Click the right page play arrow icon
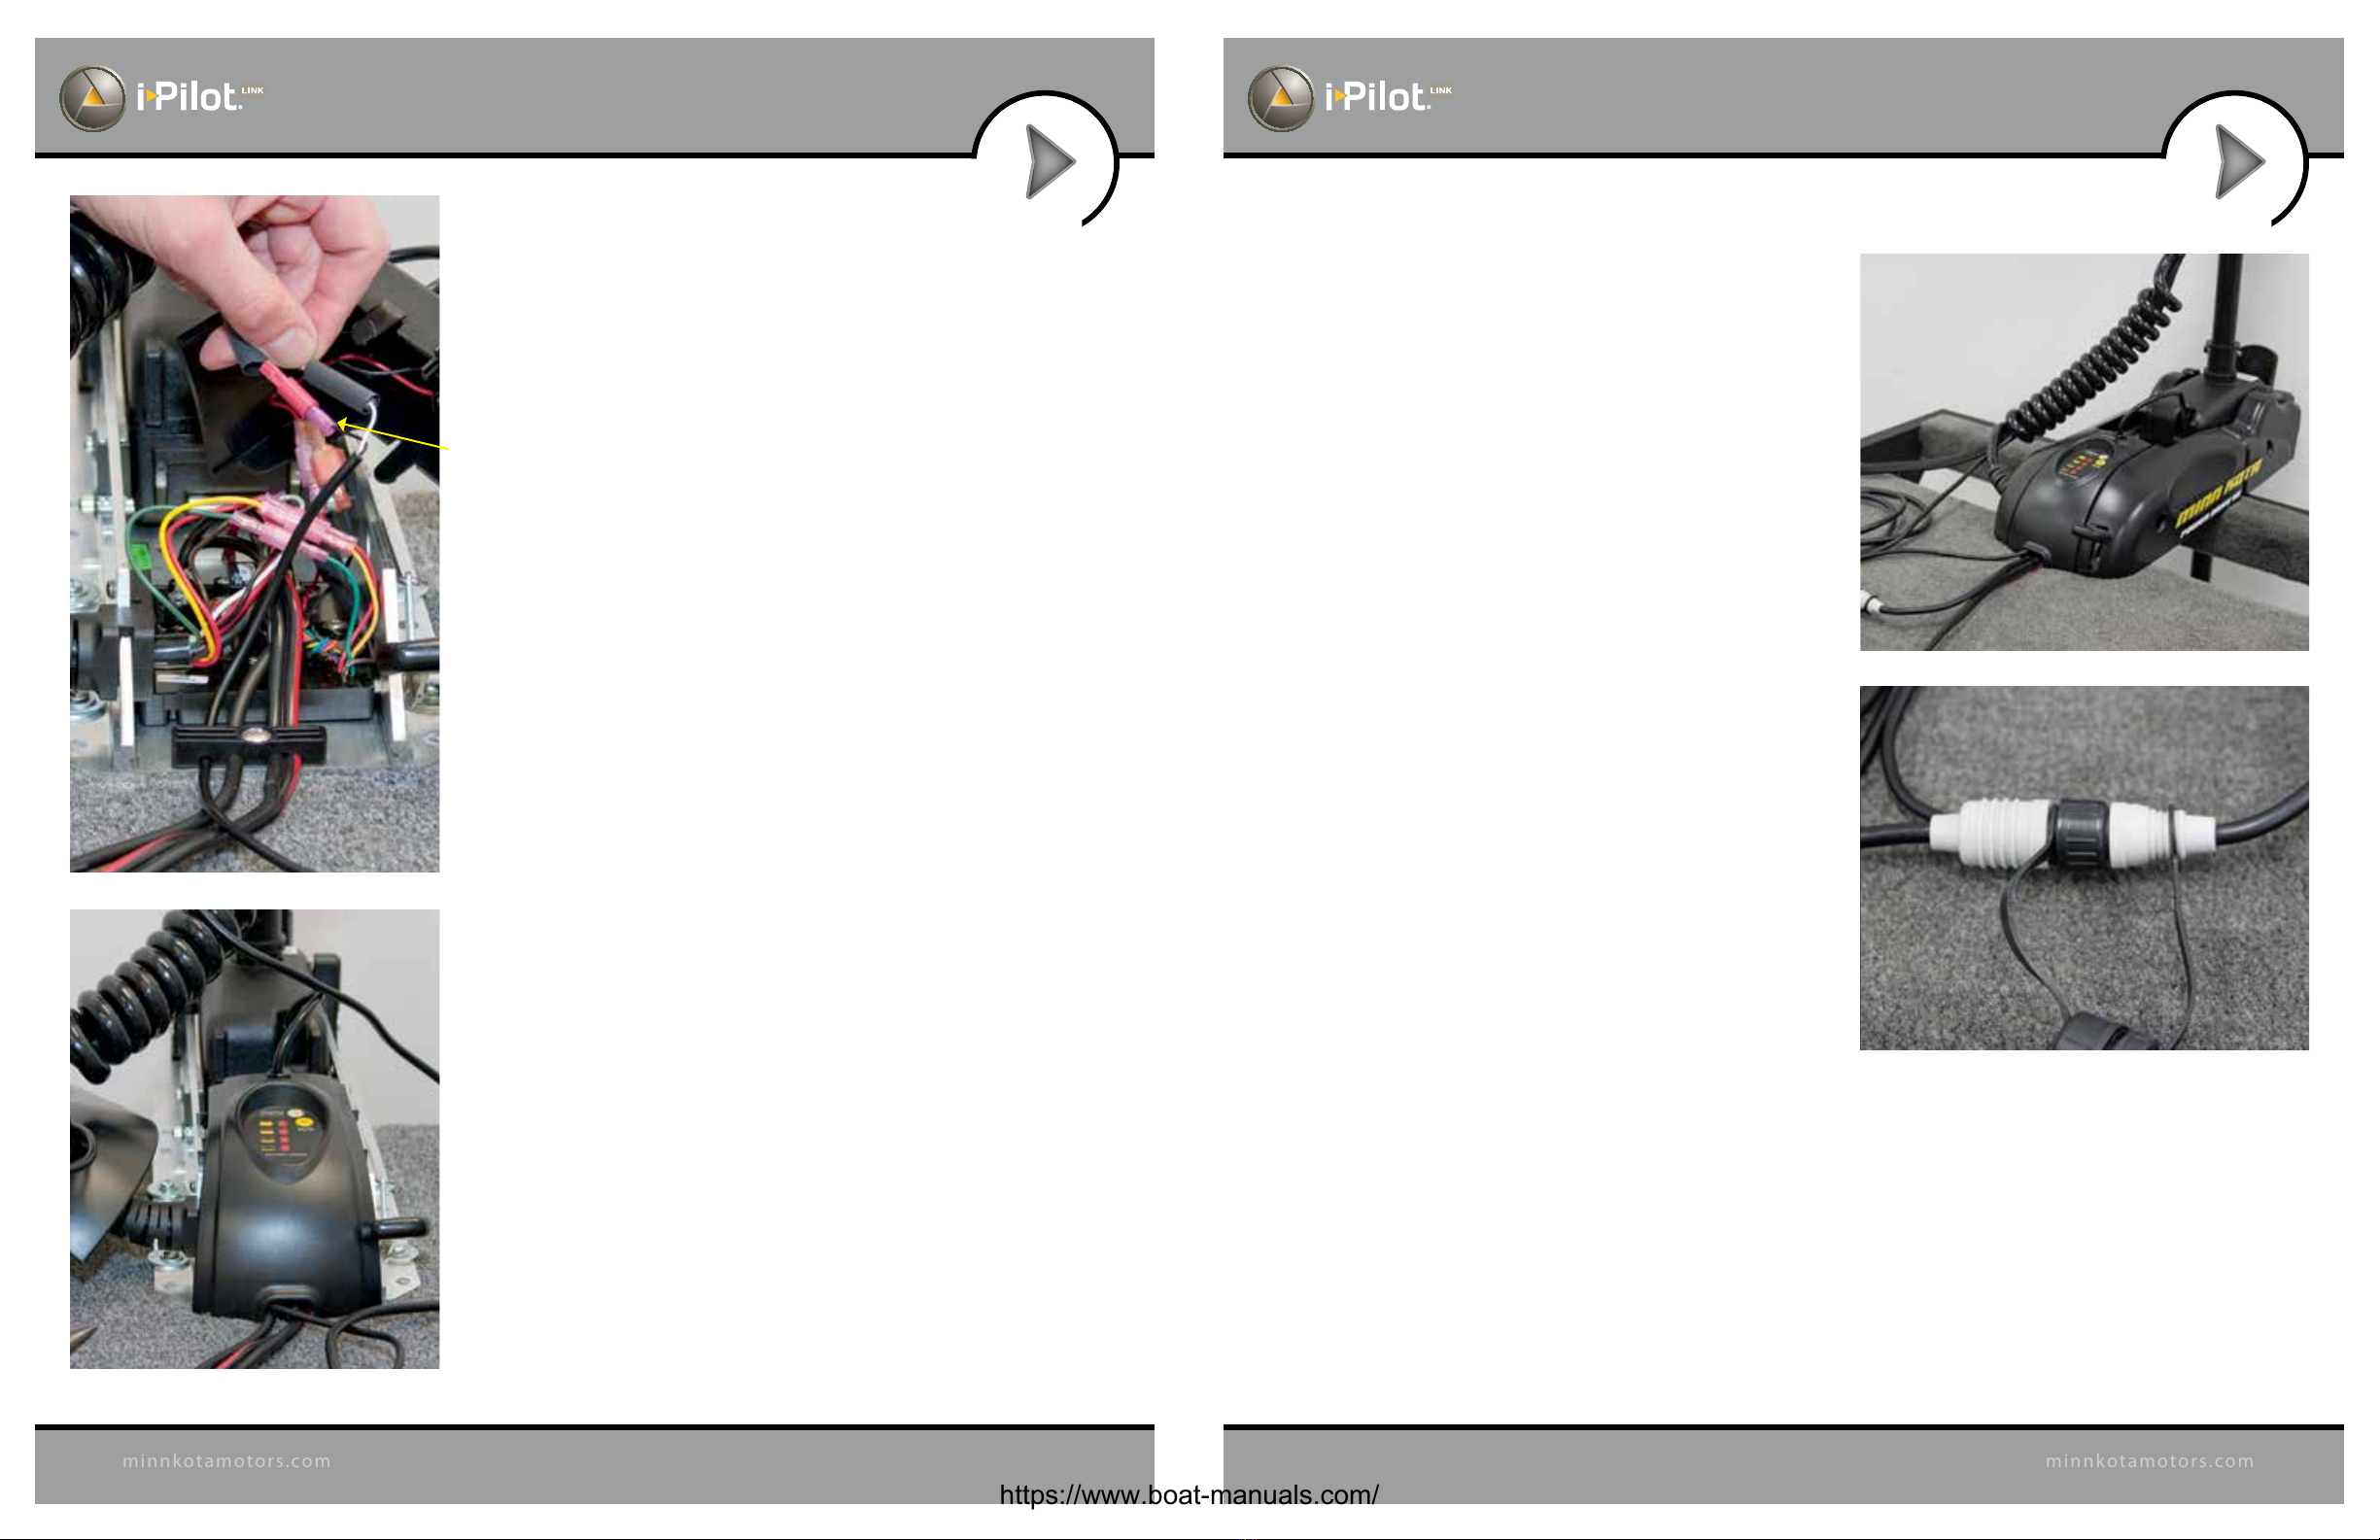Viewport: 2380px width, 1540px height. point(2239,161)
